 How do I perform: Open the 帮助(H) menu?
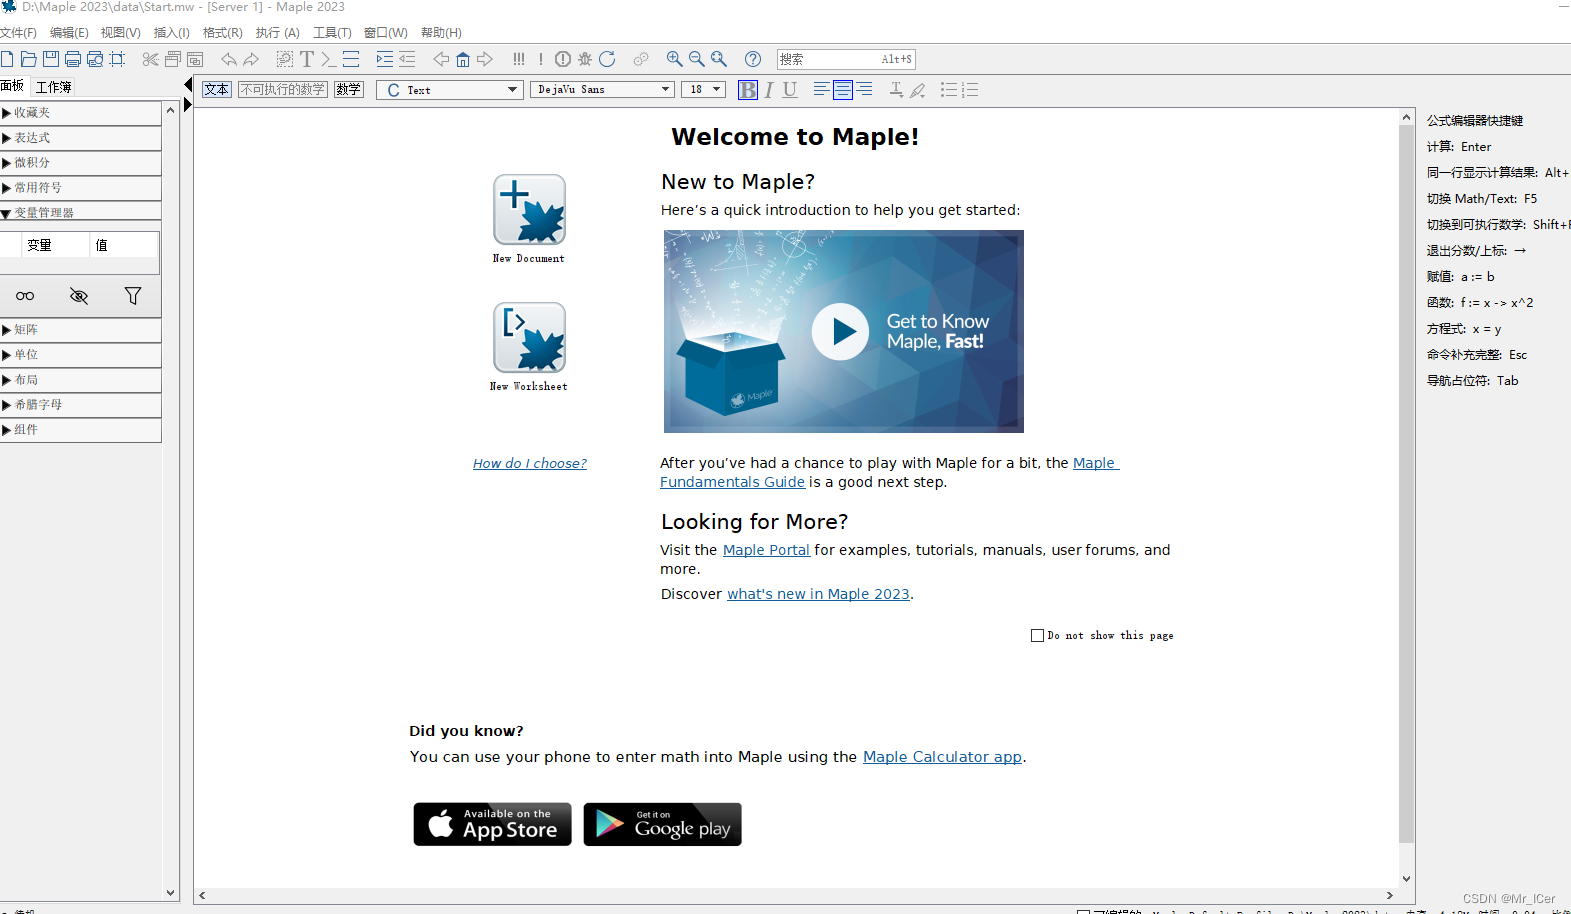pyautogui.click(x=441, y=33)
